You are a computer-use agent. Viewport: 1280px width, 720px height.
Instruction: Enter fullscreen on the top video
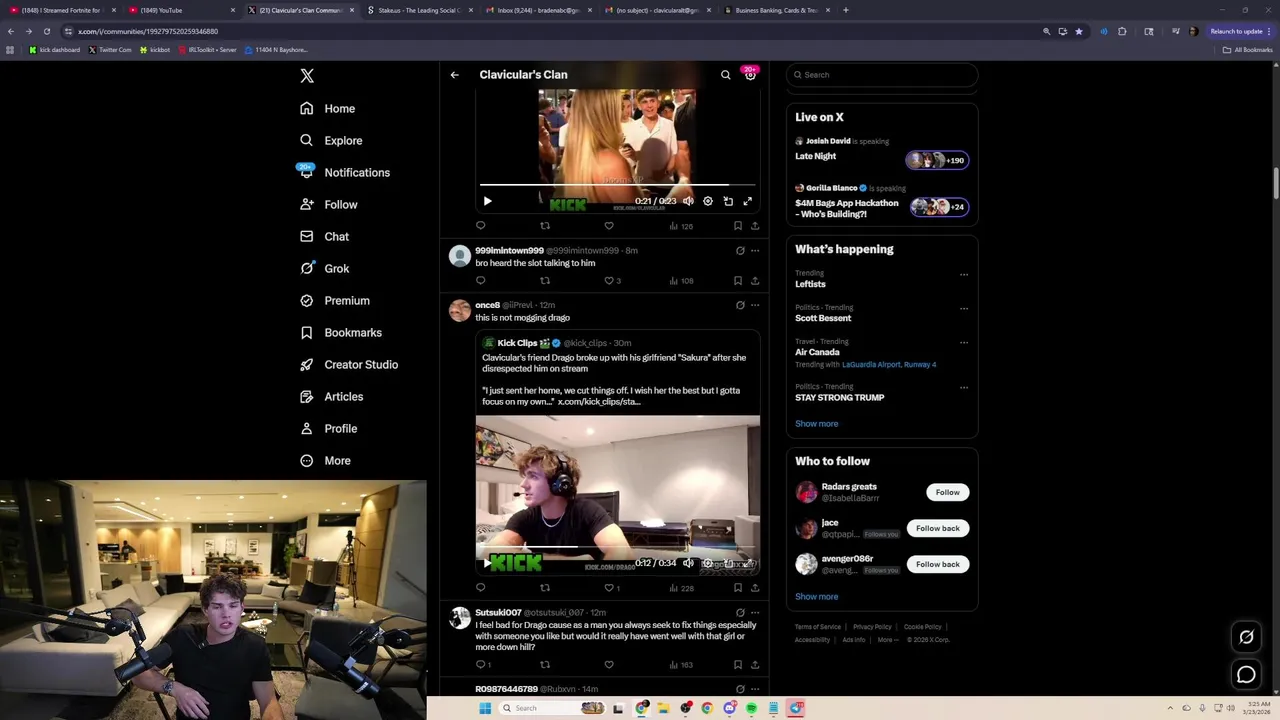pyautogui.click(x=747, y=201)
